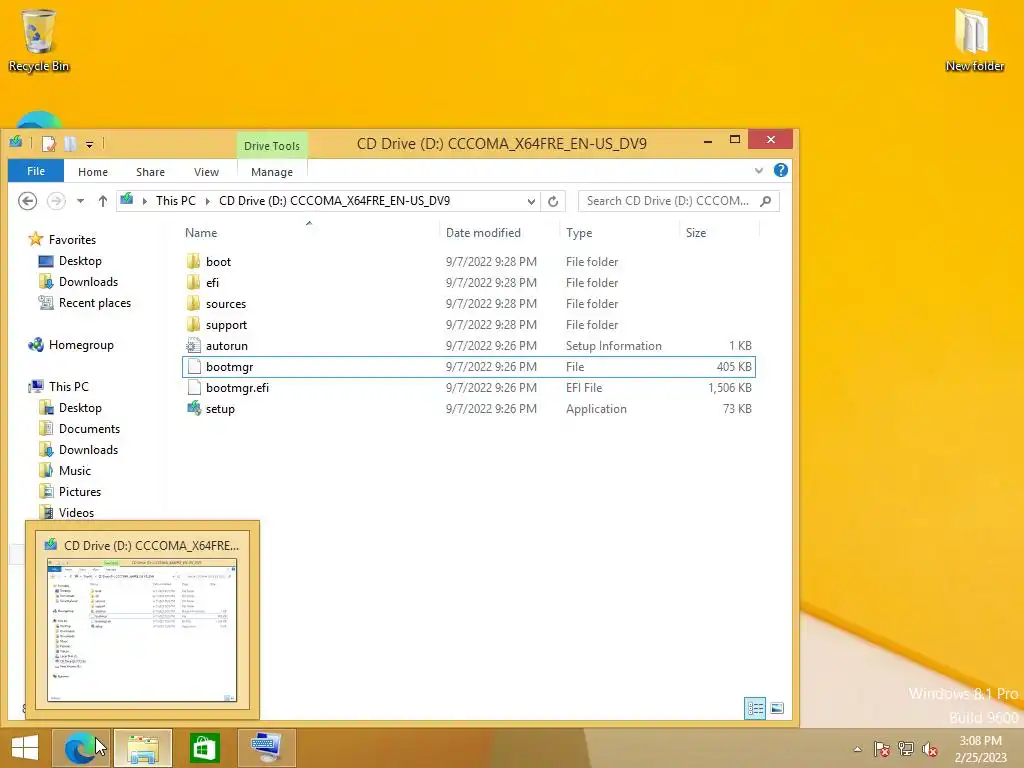Sort by the Type column header
The width and height of the screenshot is (1024, 768).
pyautogui.click(x=579, y=232)
